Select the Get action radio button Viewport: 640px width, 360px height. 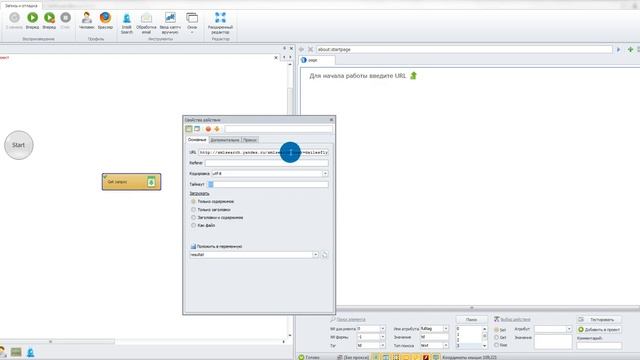(x=496, y=338)
